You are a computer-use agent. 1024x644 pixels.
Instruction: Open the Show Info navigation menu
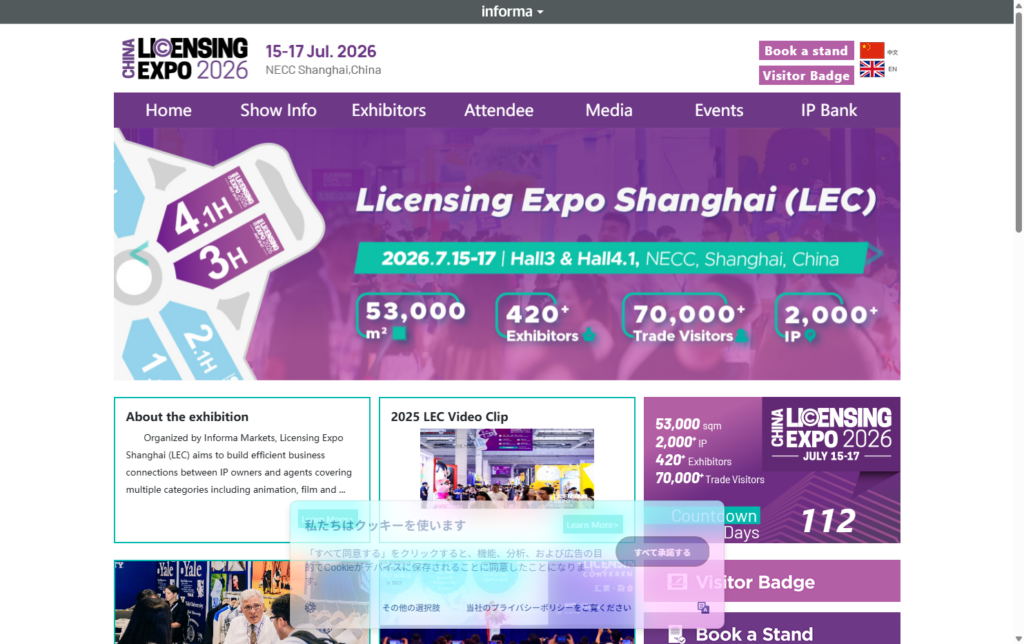tap(278, 110)
